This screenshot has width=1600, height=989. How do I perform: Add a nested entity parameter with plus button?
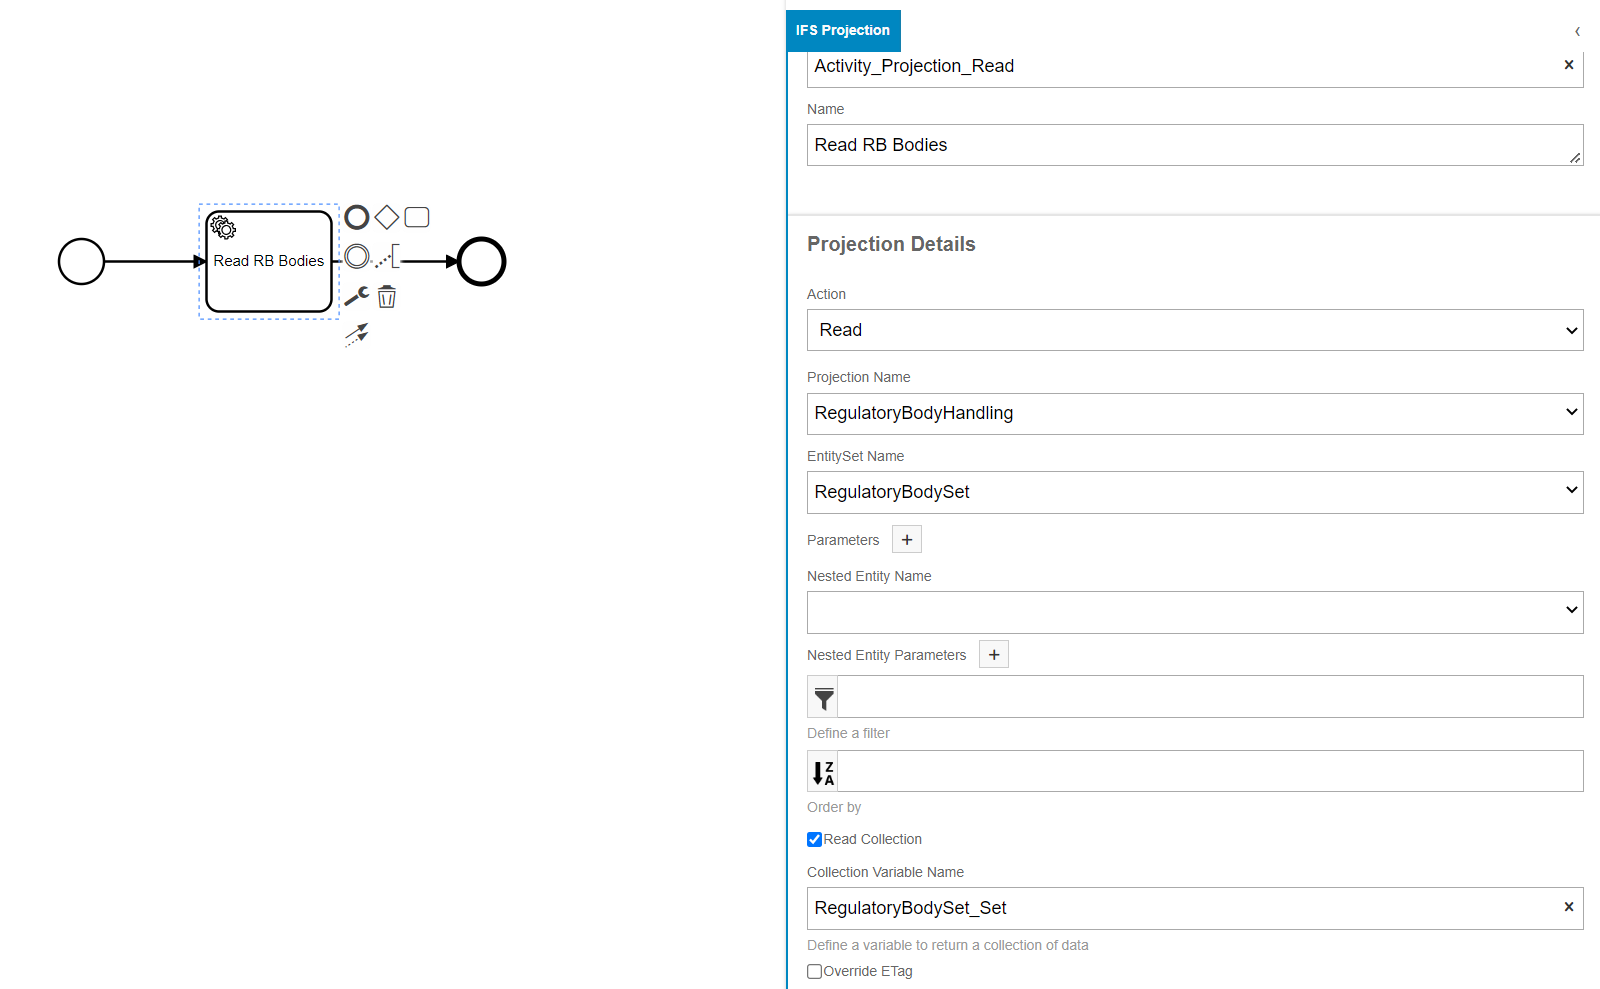pos(994,655)
